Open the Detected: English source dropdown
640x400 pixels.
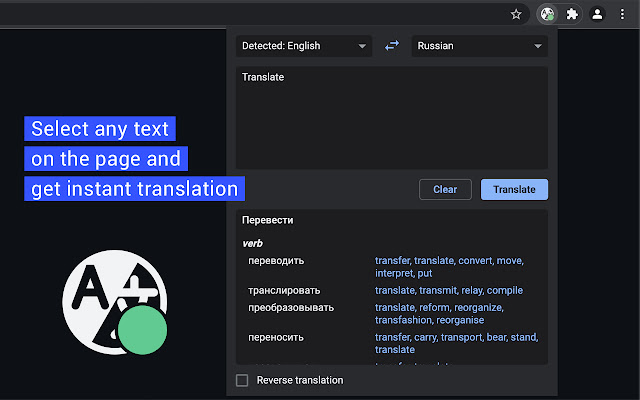point(304,46)
